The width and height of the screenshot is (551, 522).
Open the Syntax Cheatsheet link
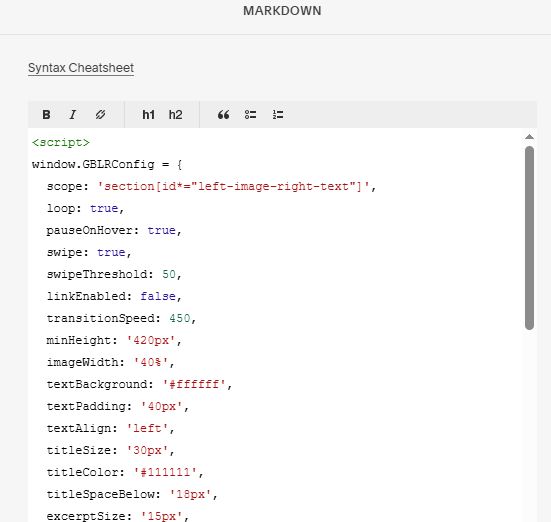81,68
